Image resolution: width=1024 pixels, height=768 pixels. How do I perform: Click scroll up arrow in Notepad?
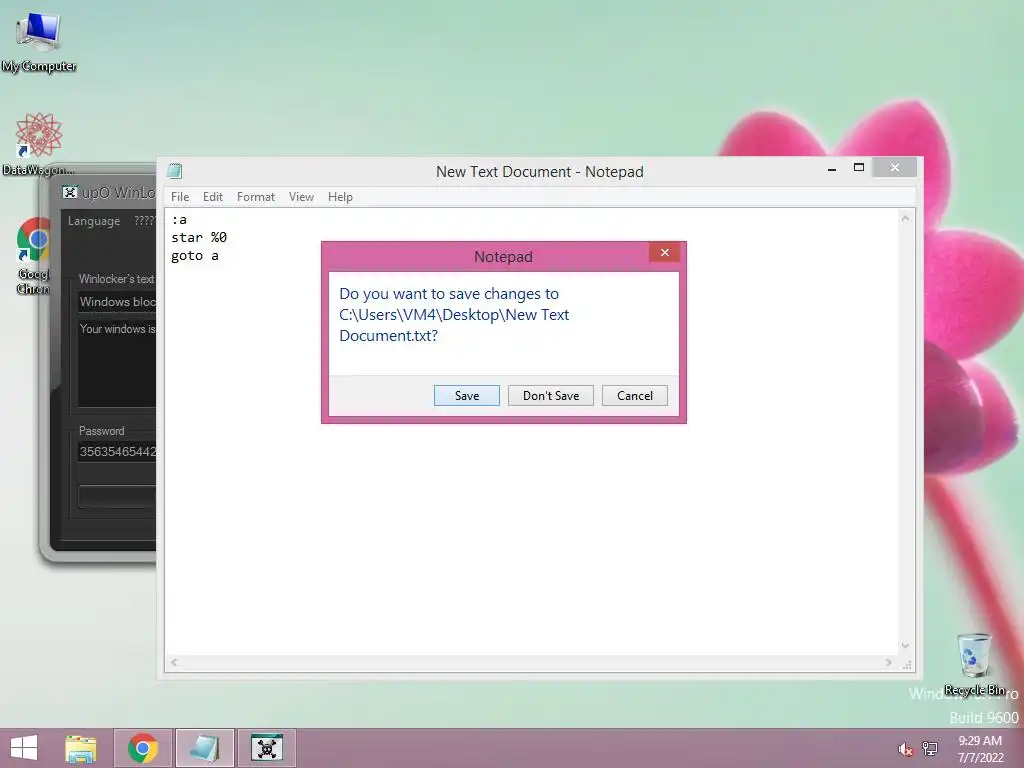[905, 219]
